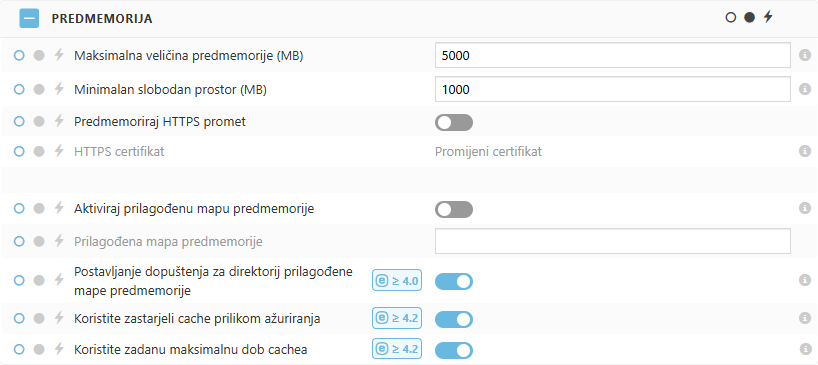The height and width of the screenshot is (365, 818).
Task: Open info for HTTPS certifikat
Action: pyautogui.click(x=805, y=151)
